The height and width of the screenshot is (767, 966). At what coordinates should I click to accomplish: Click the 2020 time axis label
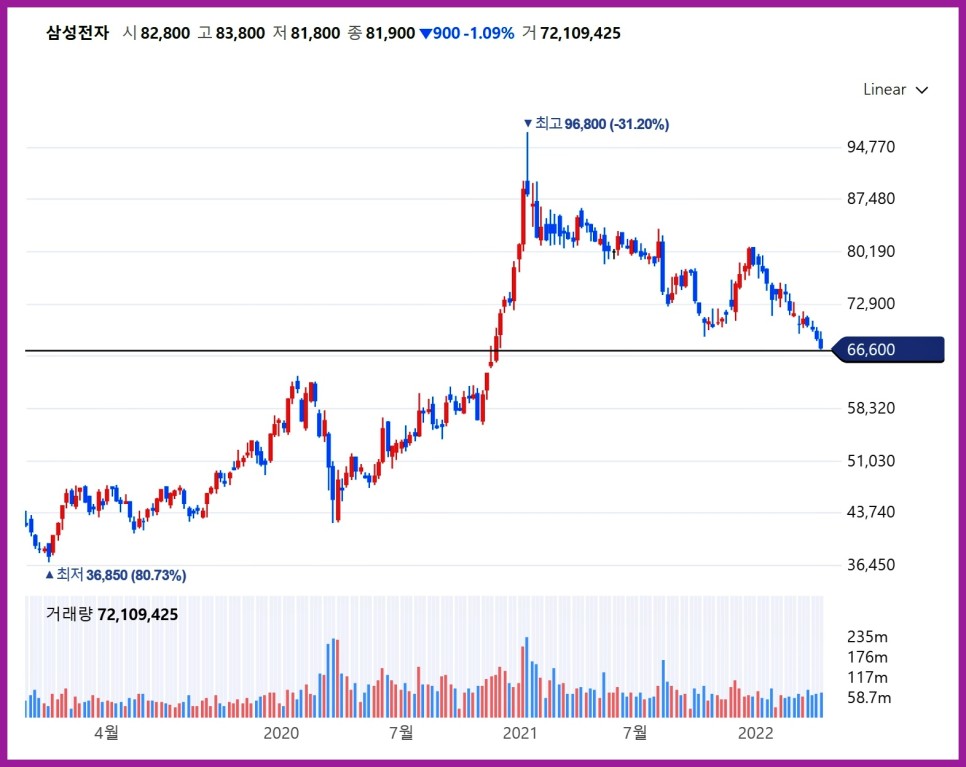pos(281,733)
